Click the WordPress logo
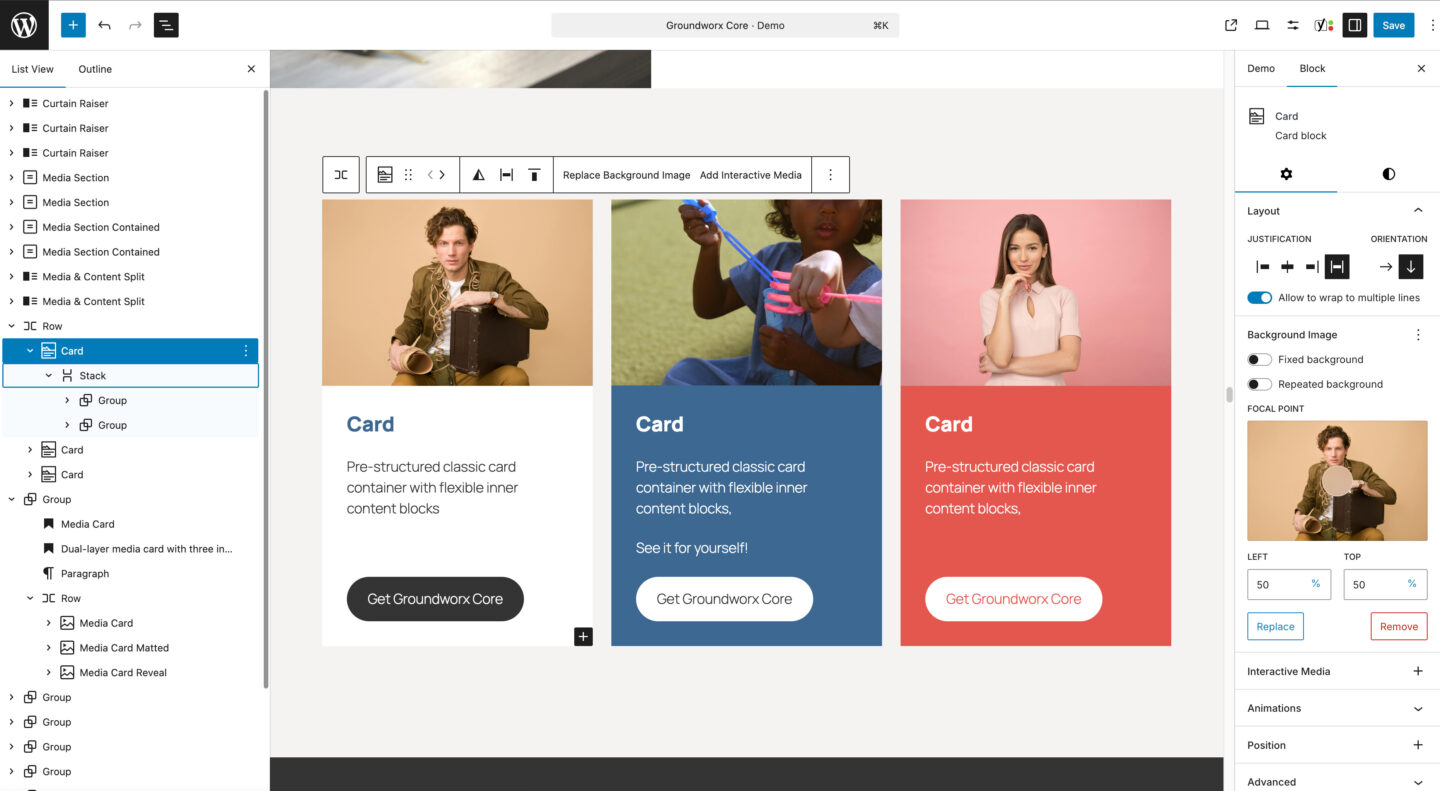 point(24,25)
